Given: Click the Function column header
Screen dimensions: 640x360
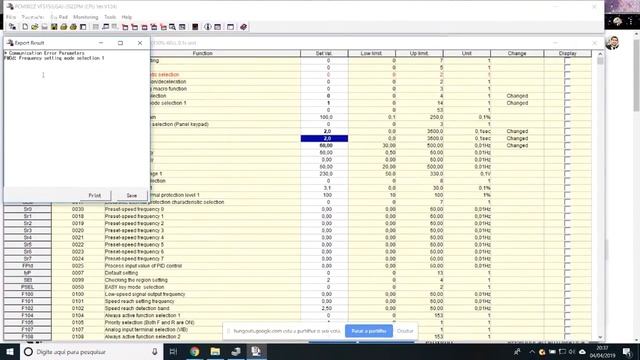Looking at the screenshot, I should point(202,53).
